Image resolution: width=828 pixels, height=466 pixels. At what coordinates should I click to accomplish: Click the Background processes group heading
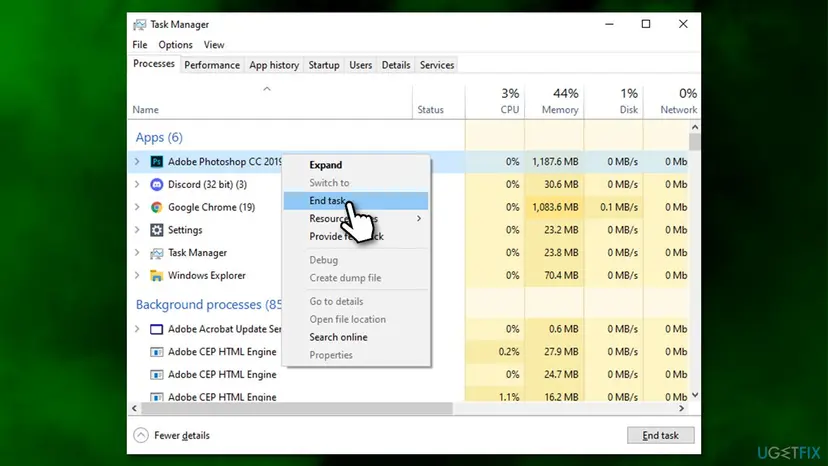(x=209, y=305)
